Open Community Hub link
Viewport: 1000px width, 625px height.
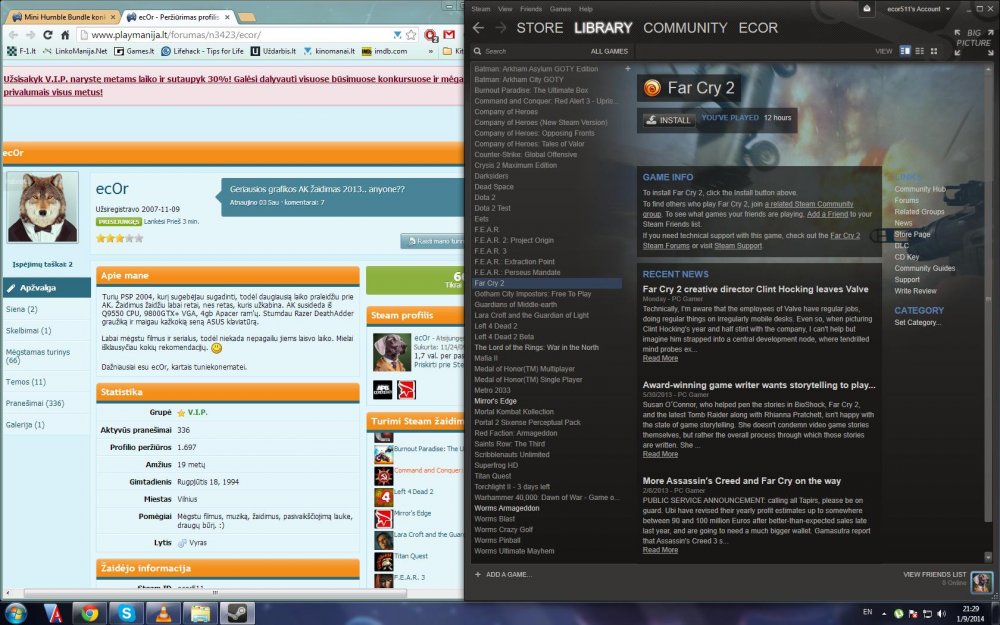pos(919,189)
